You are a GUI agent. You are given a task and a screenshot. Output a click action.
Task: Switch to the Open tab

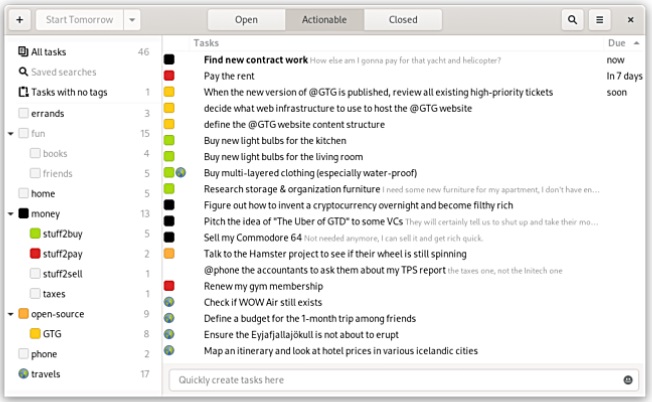coord(246,20)
